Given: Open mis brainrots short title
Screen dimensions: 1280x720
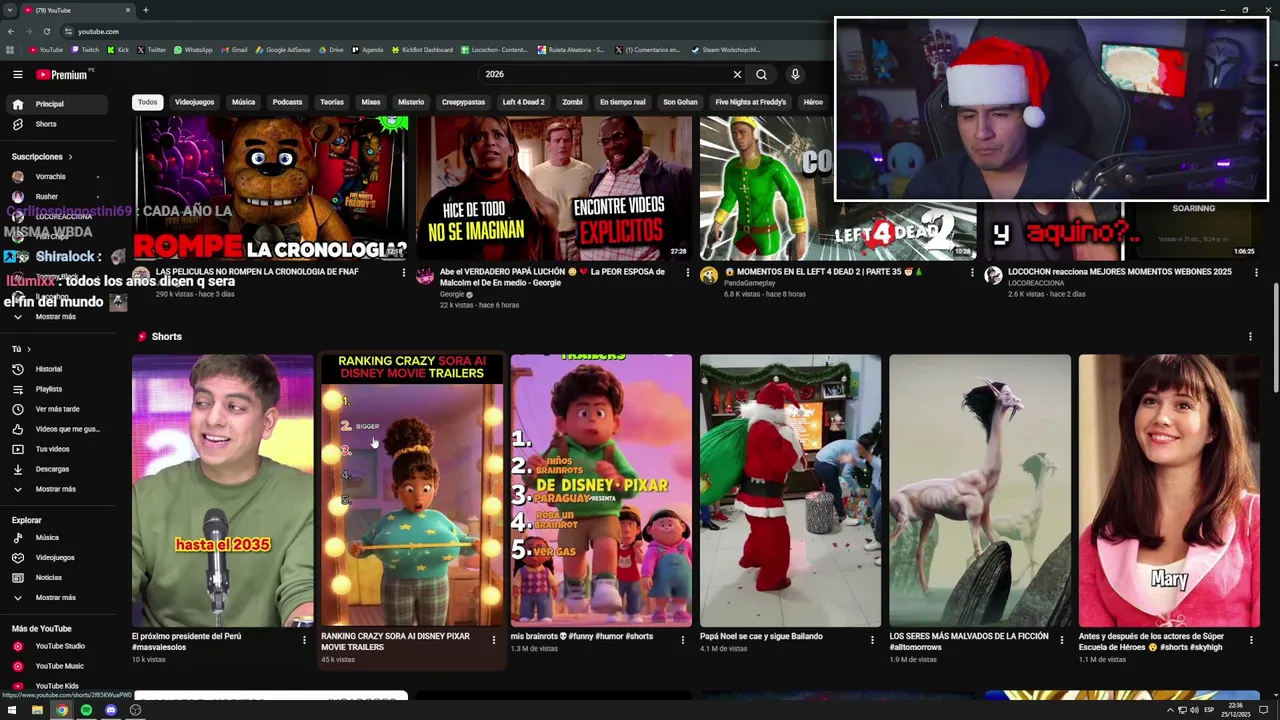Looking at the screenshot, I should pos(581,636).
